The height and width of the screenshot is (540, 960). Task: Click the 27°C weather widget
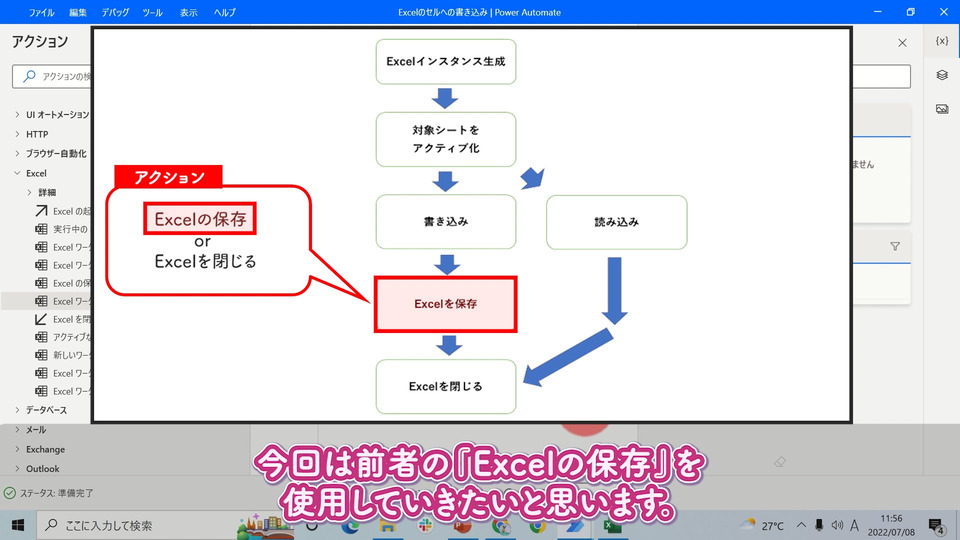(x=762, y=525)
